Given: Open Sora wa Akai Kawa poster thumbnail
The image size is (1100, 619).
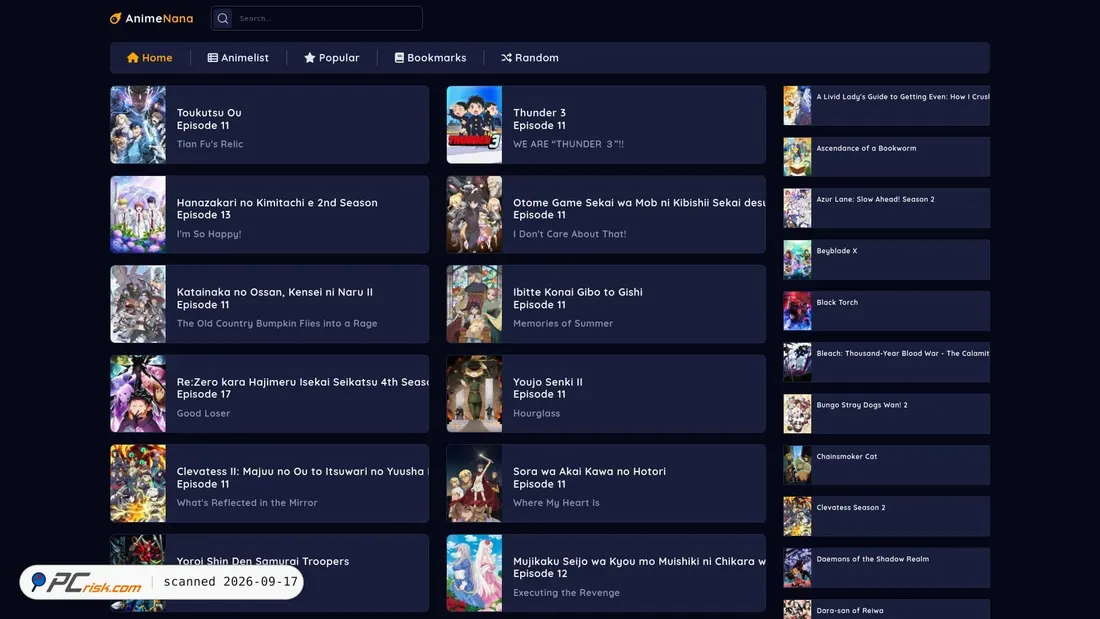Looking at the screenshot, I should 474,483.
